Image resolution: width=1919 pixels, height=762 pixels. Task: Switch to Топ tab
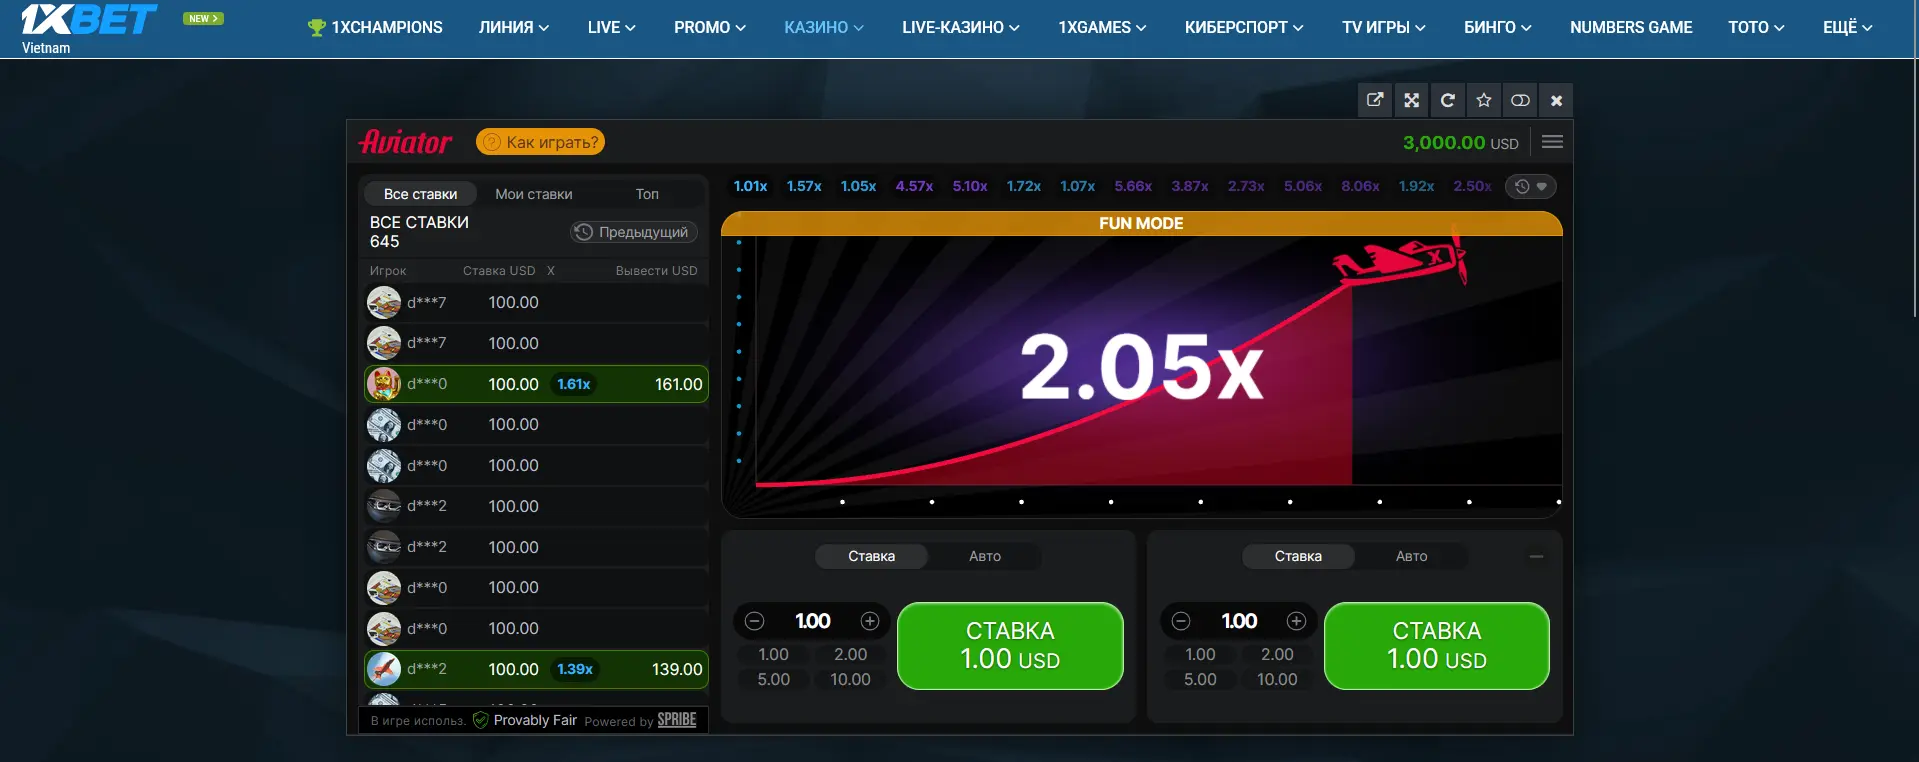tap(647, 194)
